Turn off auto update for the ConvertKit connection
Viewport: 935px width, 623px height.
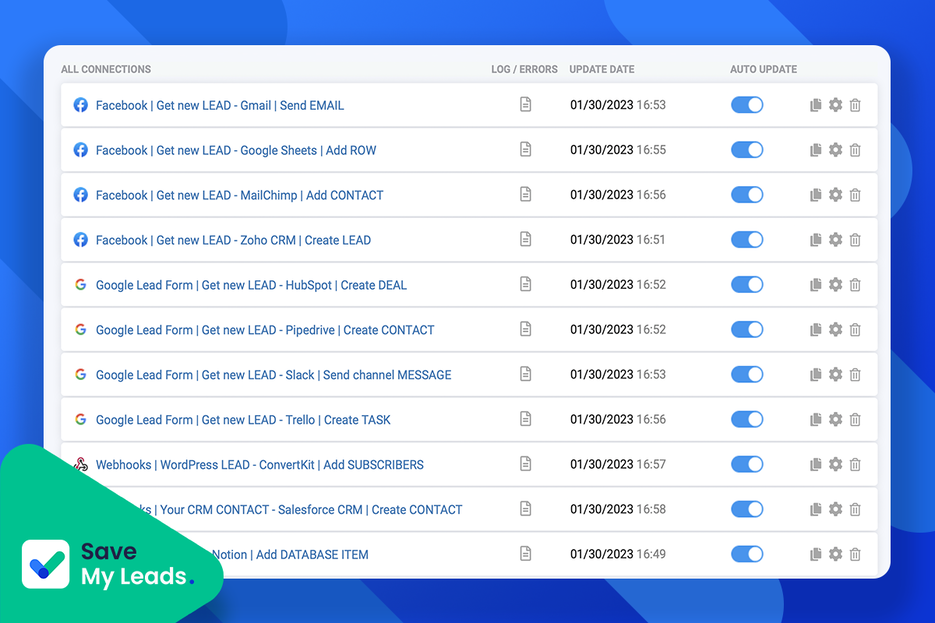point(747,464)
